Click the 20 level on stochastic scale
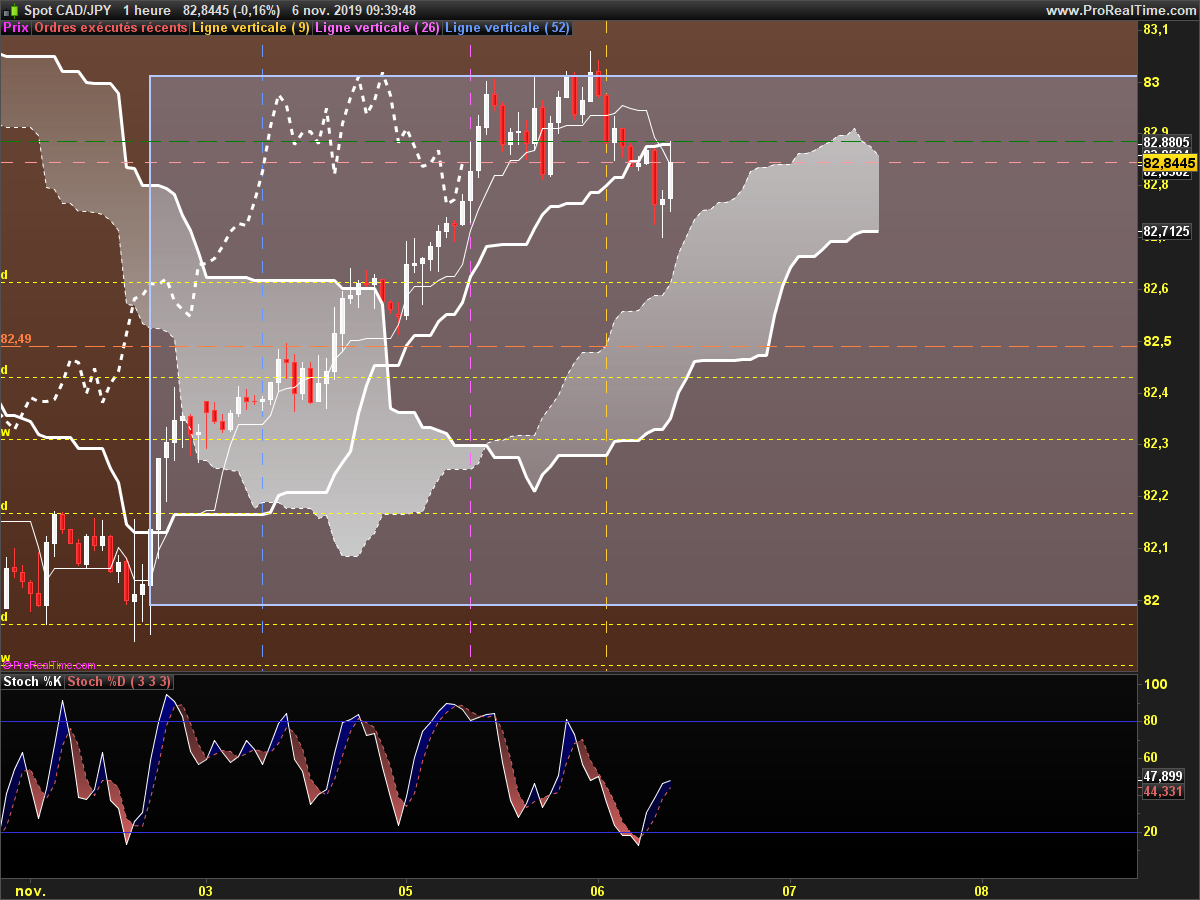Screen dimensions: 1200x900 pos(1152,832)
